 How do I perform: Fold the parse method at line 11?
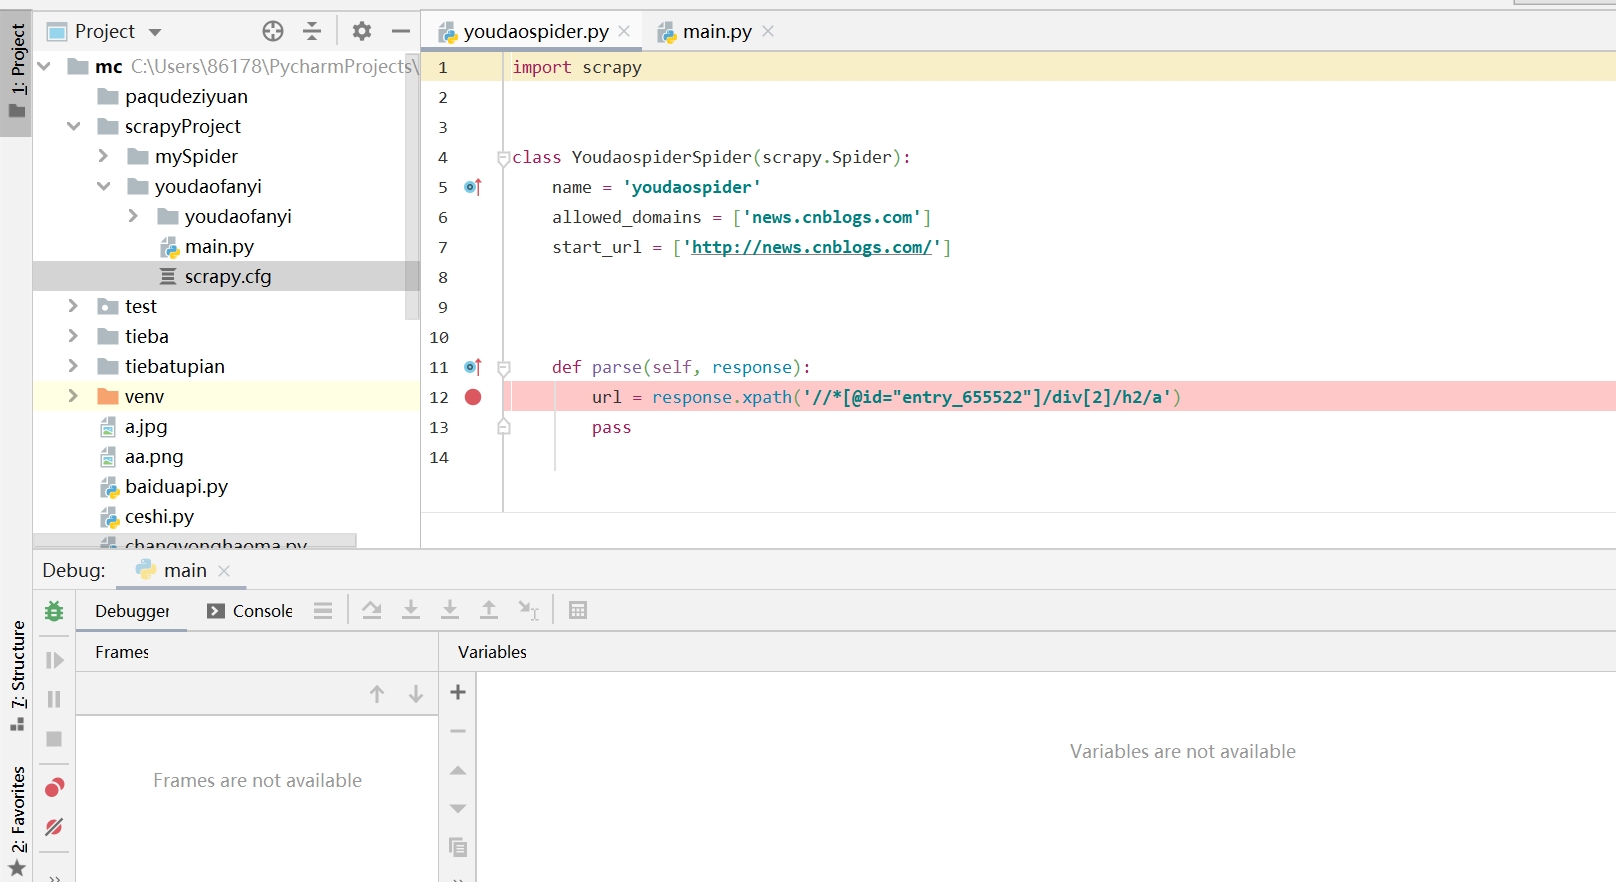click(504, 368)
